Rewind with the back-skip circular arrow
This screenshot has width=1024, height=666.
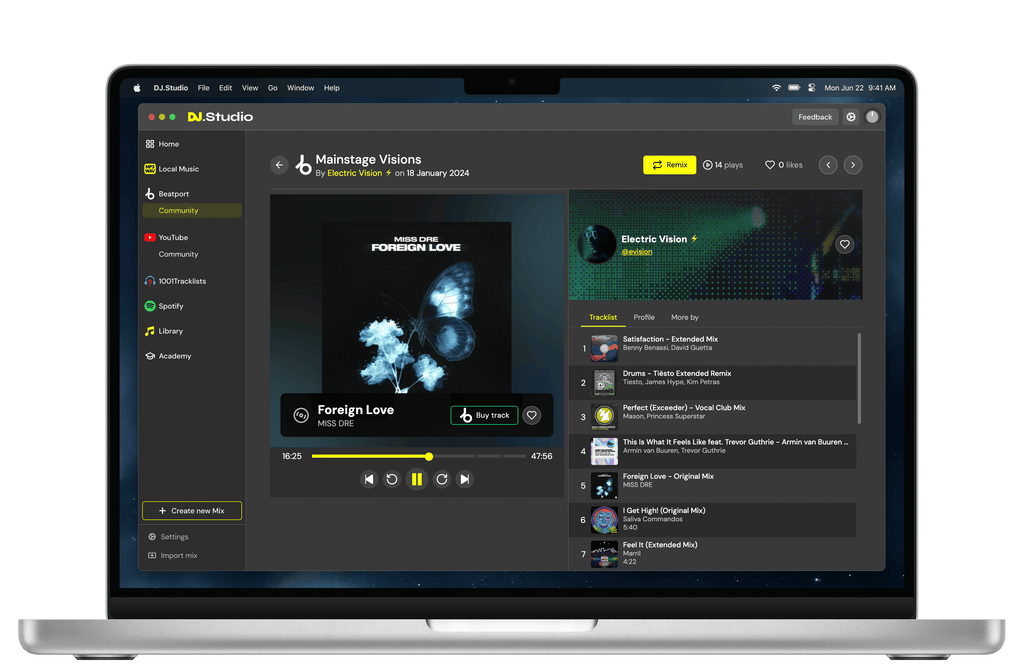click(x=392, y=479)
